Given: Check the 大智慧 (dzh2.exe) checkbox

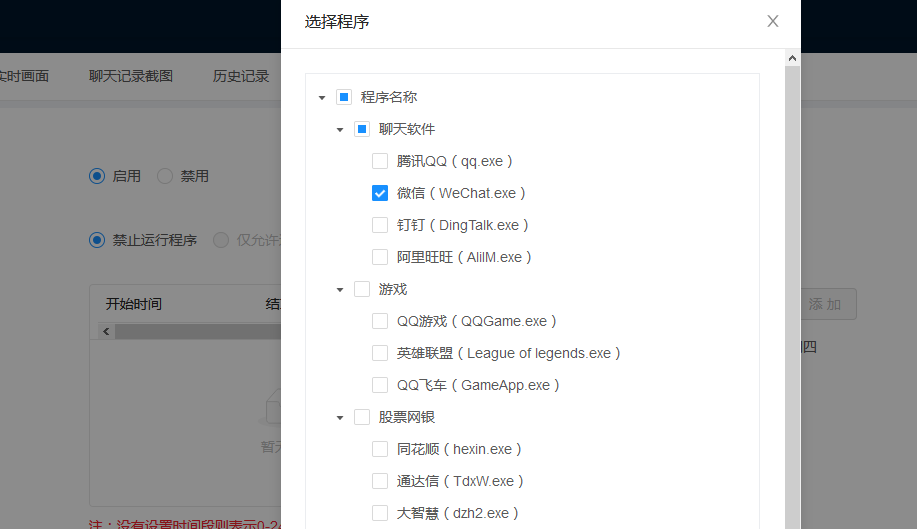Looking at the screenshot, I should tap(380, 513).
